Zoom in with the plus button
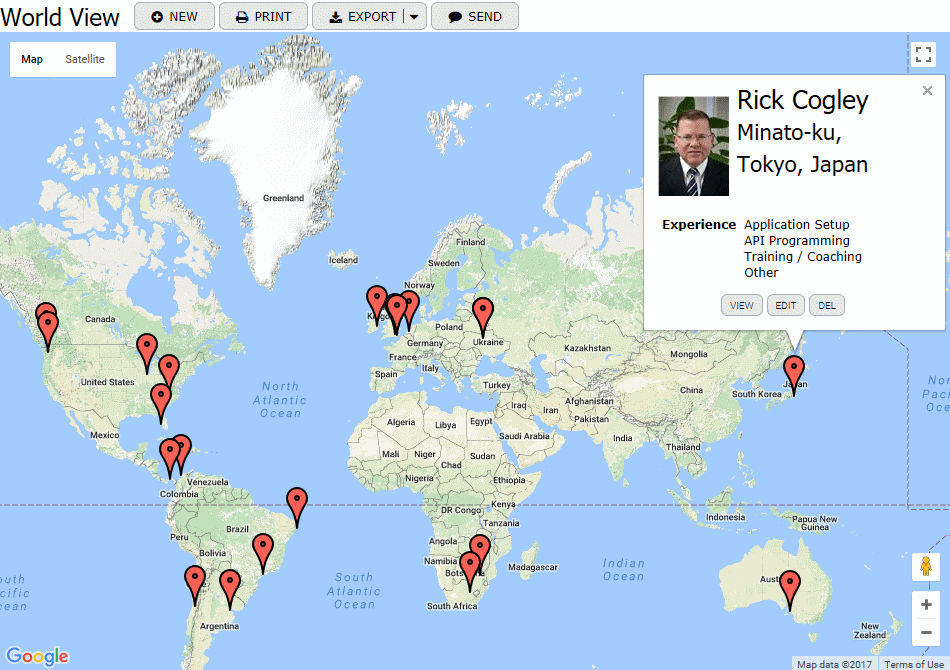The height and width of the screenshot is (670, 950). 926,605
